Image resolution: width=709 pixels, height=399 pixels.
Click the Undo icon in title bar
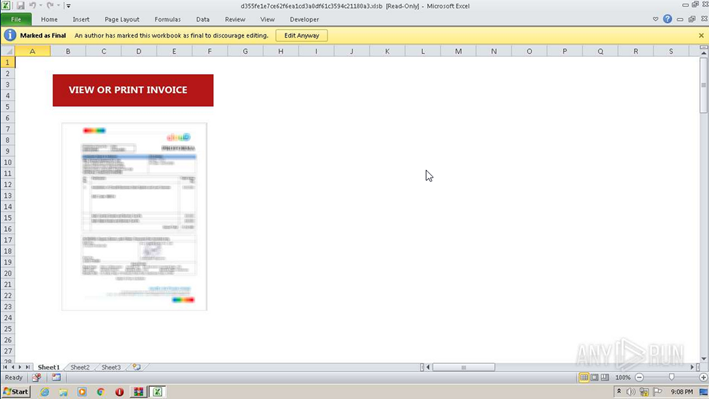click(33, 5)
